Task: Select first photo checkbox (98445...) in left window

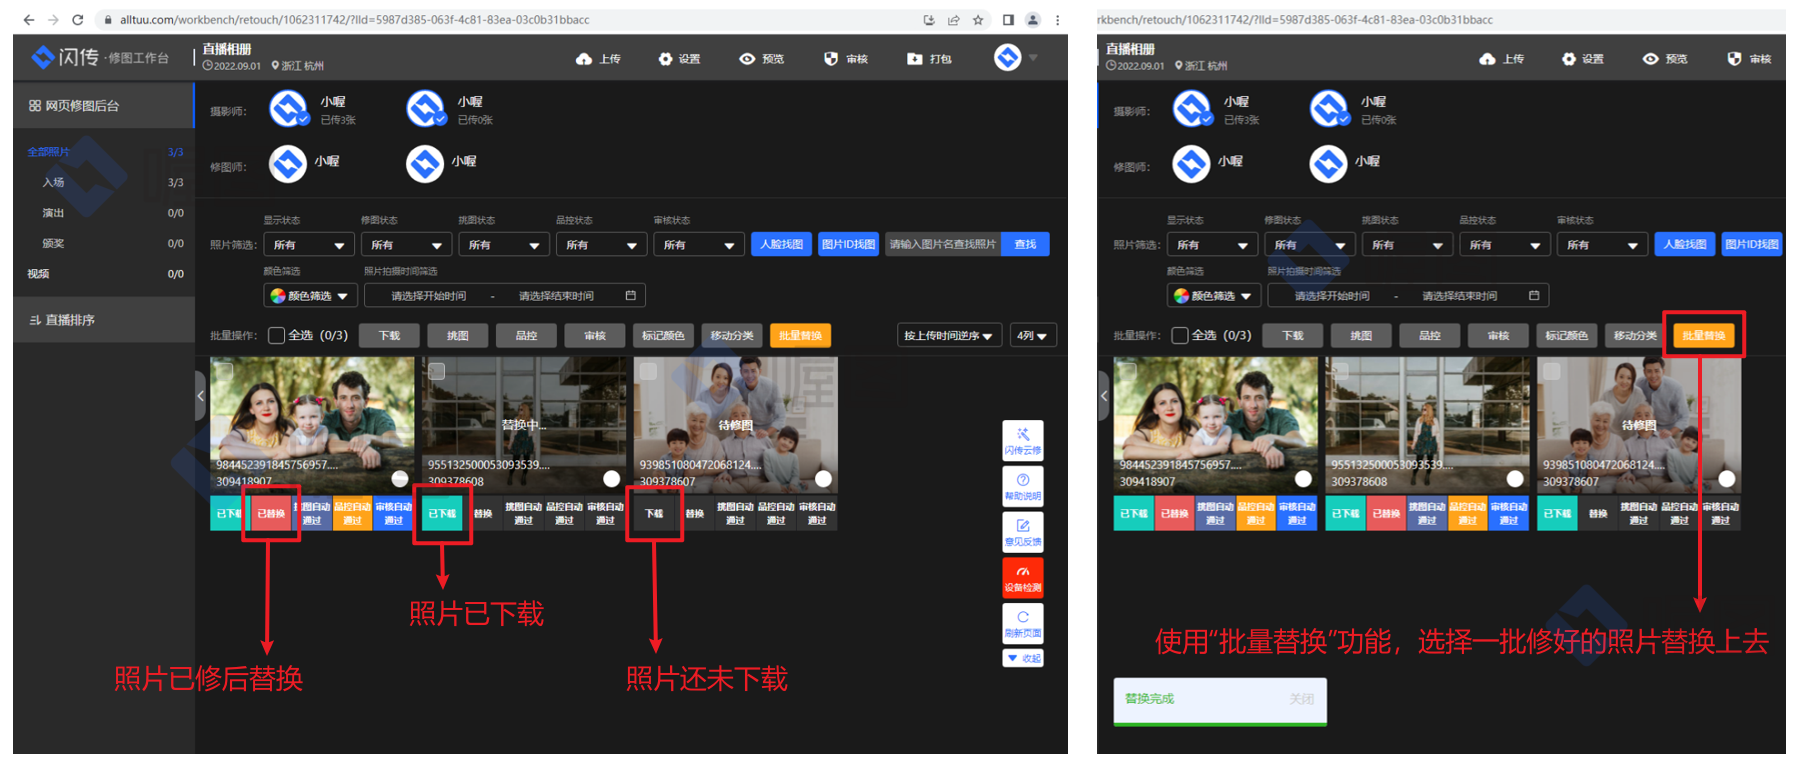Action: point(225,371)
